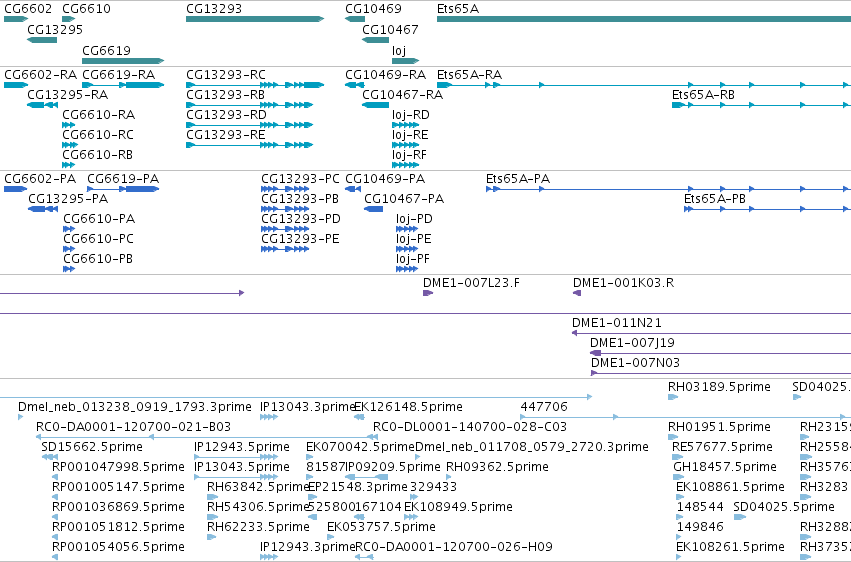Image resolution: width=851 pixels, height=562 pixels.
Task: Click the RC0-DA0001-120700-021-B03 label
Action: (x=134, y=427)
